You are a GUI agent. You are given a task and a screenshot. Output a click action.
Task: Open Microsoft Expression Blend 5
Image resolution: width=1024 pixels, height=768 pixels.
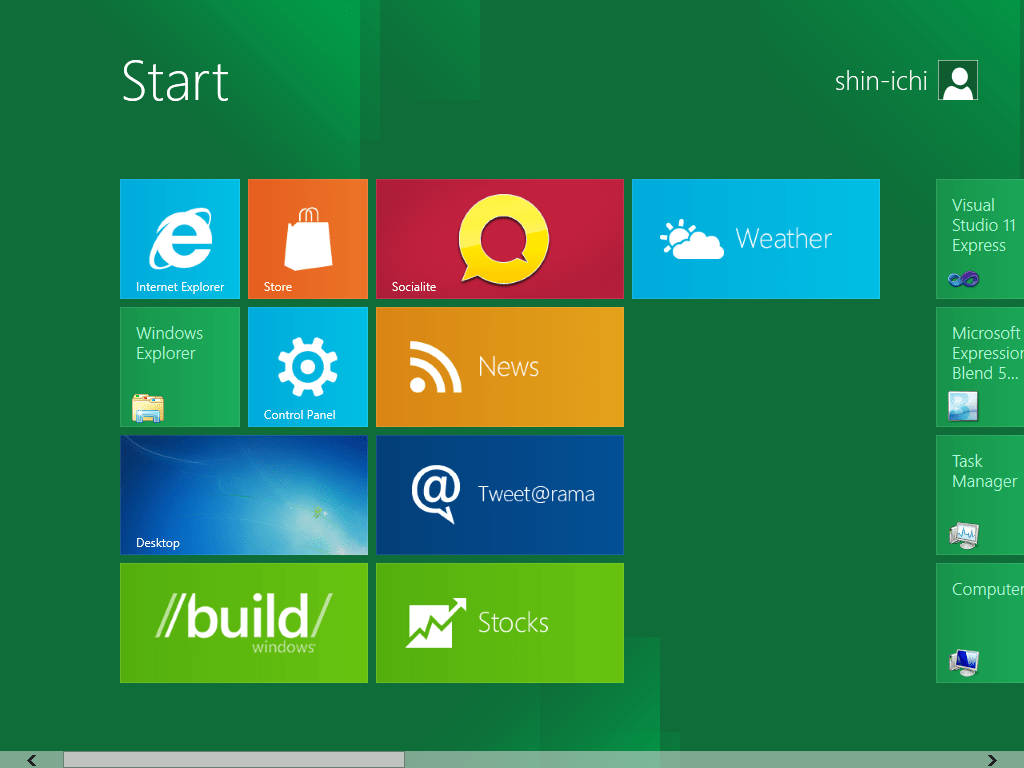[985, 367]
